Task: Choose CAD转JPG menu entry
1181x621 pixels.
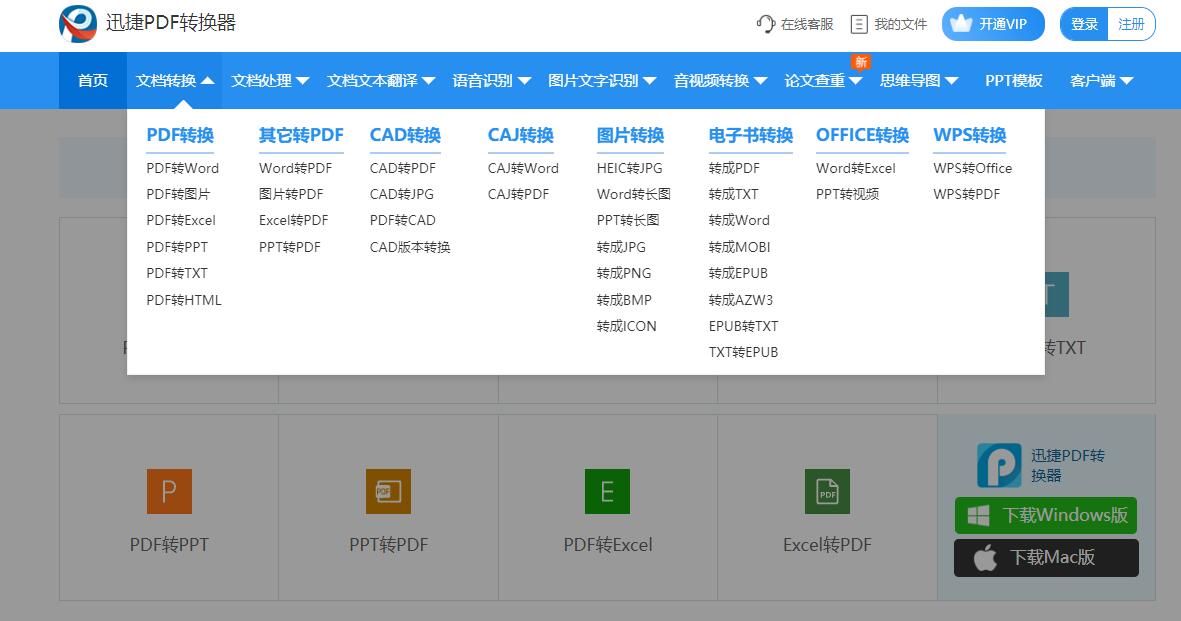Action: pos(401,194)
